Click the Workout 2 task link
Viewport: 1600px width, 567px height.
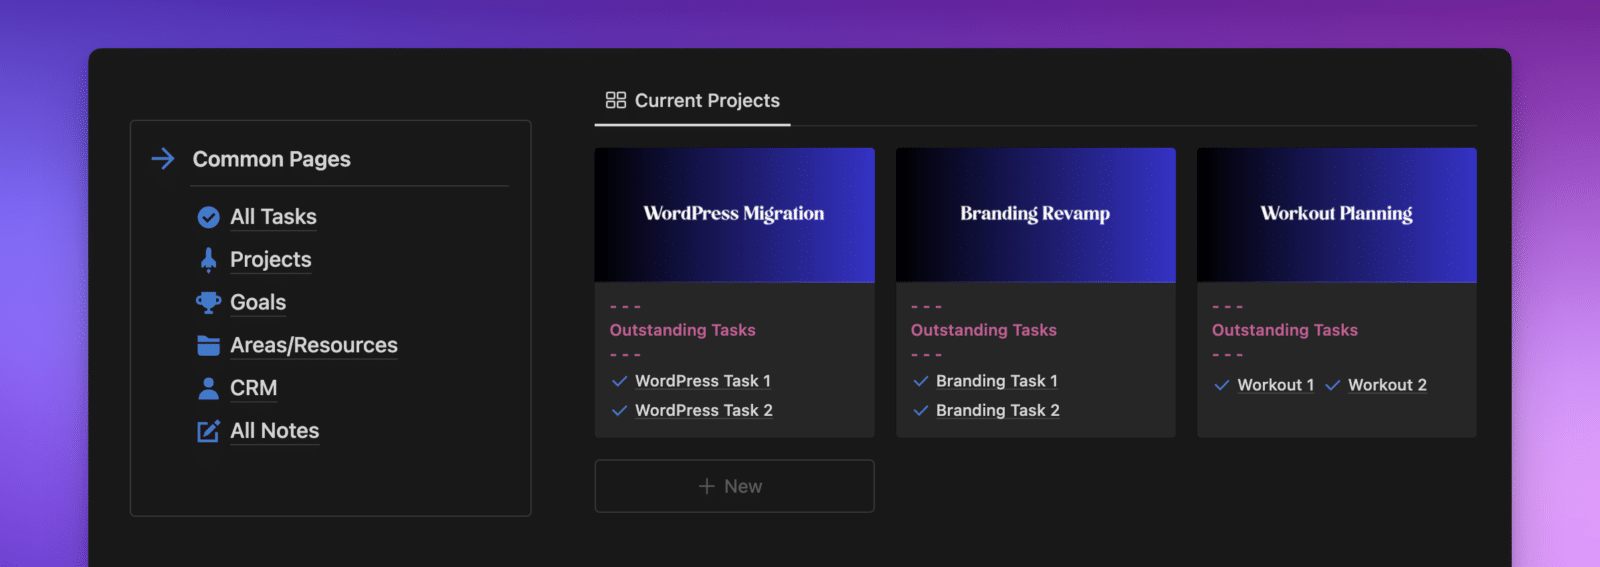click(1387, 385)
